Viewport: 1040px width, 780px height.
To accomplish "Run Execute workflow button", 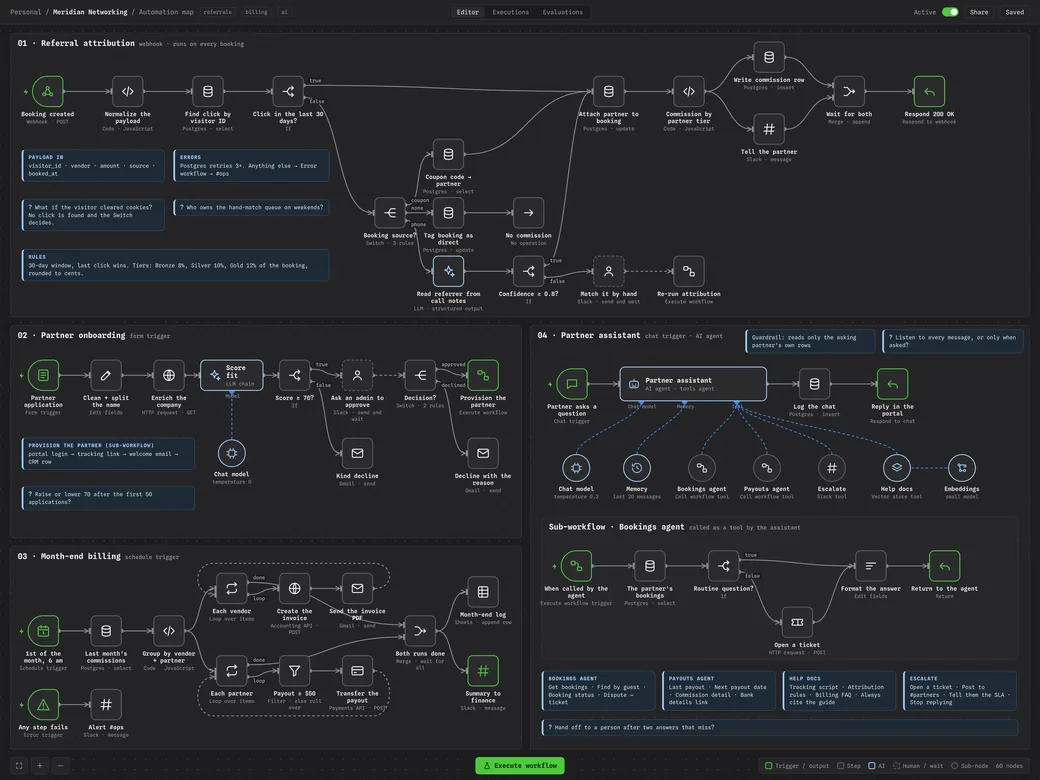I will click(x=520, y=765).
